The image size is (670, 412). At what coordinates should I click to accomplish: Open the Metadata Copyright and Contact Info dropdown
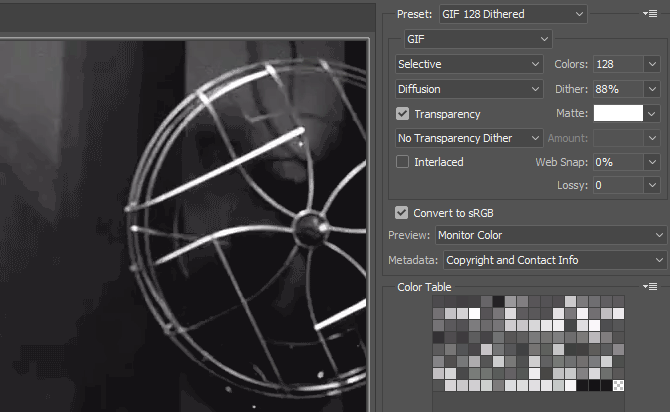pos(555,260)
